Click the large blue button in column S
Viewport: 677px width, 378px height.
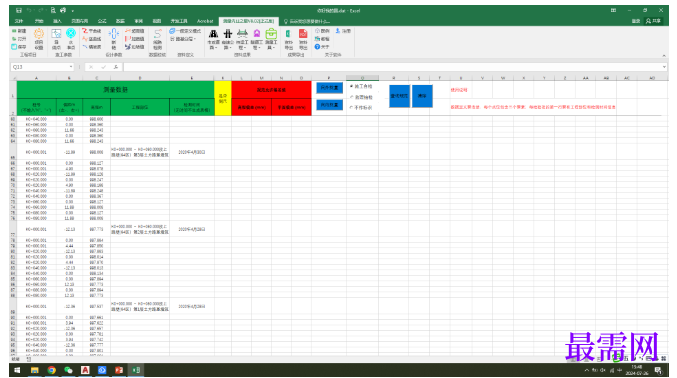pos(422,96)
